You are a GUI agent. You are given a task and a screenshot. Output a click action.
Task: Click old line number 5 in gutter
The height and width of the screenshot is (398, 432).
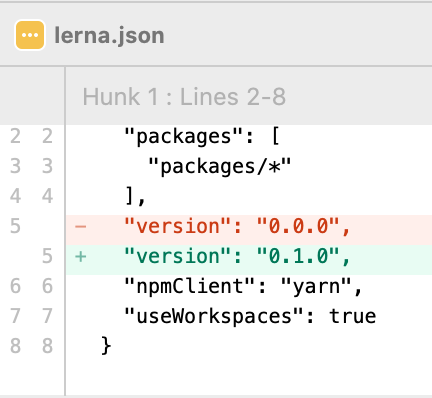[15, 226]
